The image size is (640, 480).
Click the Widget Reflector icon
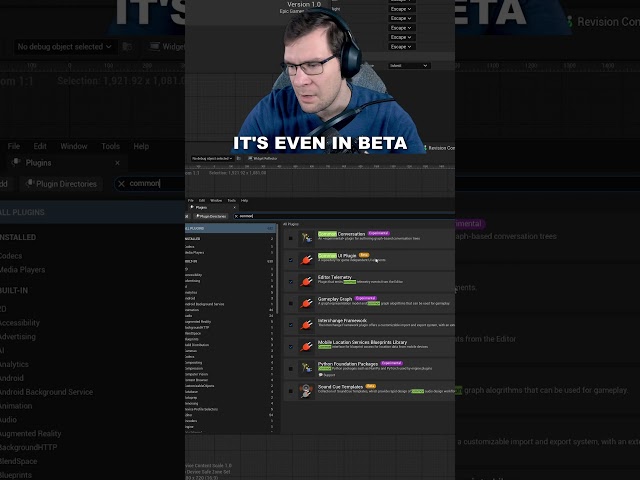pos(251,158)
